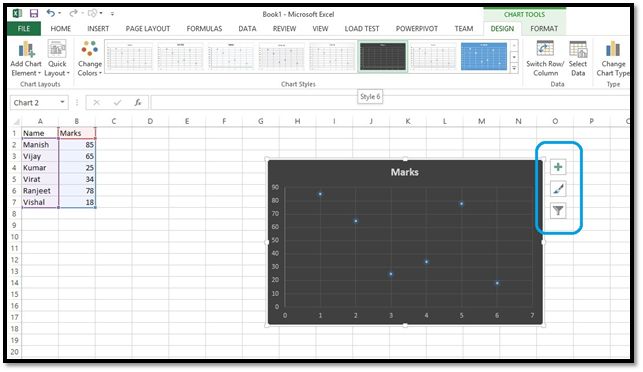Image resolution: width=643 pixels, height=372 pixels.
Task: Click the Redo icon
Action: (73, 14)
